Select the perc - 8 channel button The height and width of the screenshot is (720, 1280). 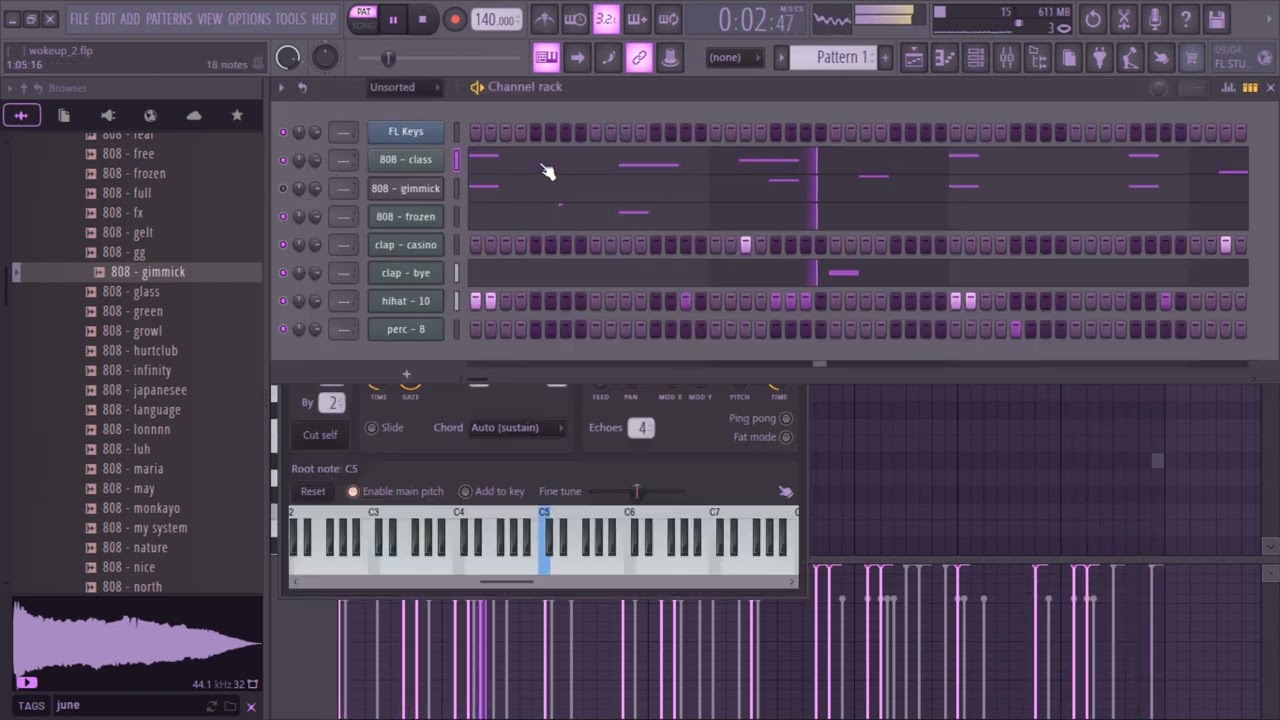pyautogui.click(x=405, y=329)
